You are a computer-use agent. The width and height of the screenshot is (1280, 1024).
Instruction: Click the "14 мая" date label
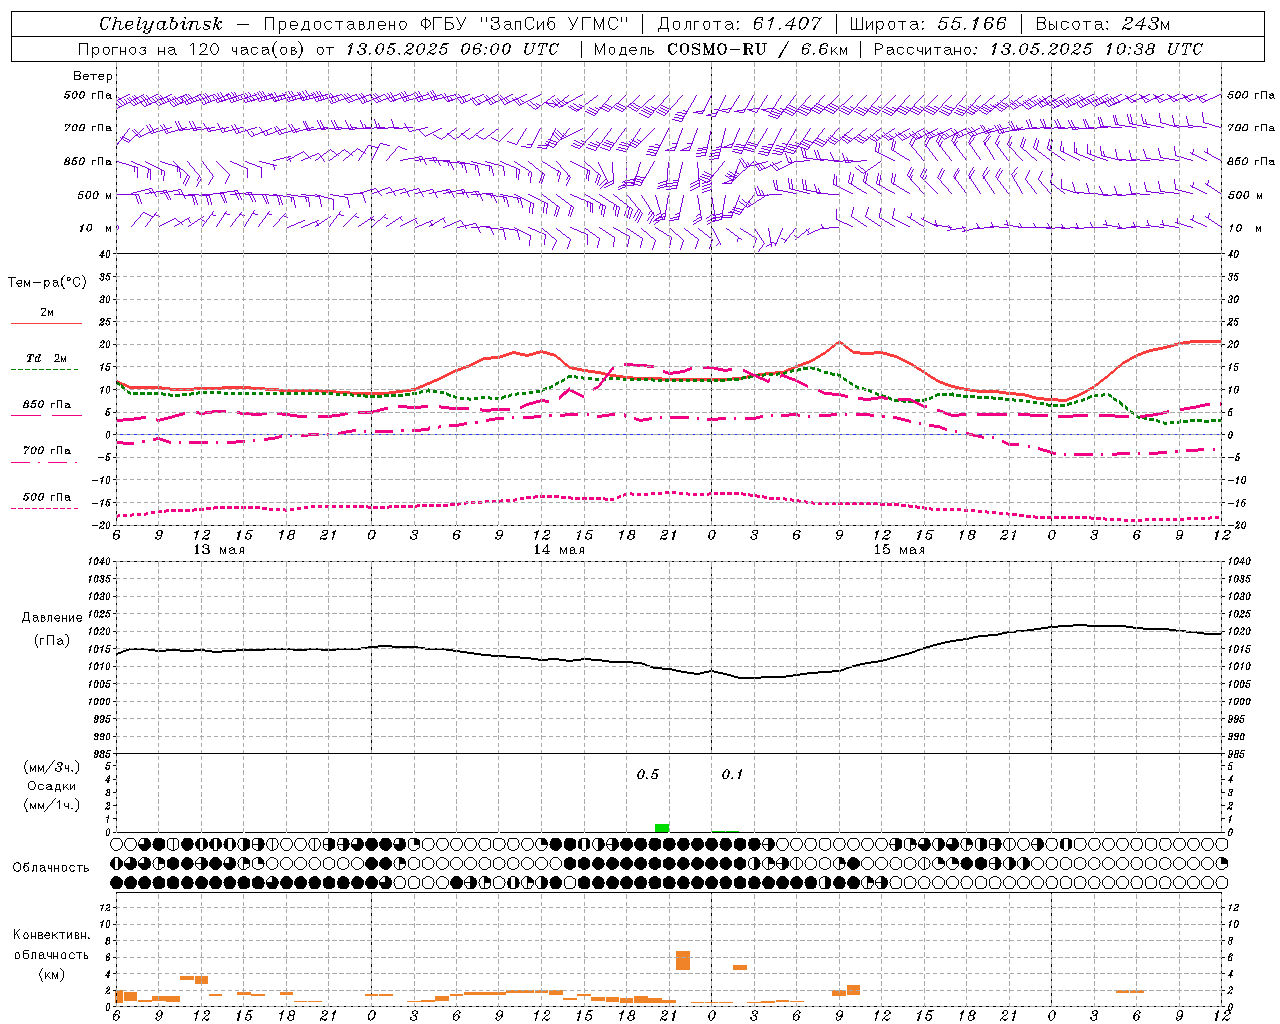[x=559, y=550]
